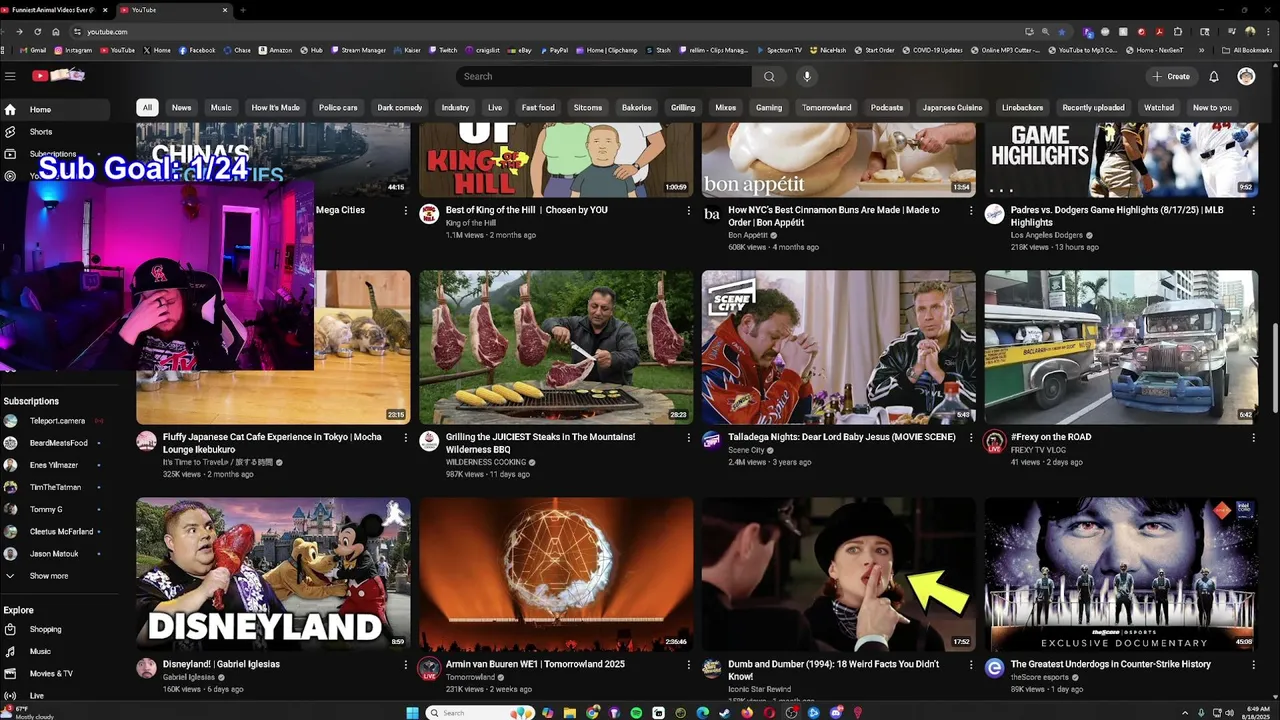The width and height of the screenshot is (1280, 720).
Task: Click the YouTube logo
Action: (x=58, y=76)
